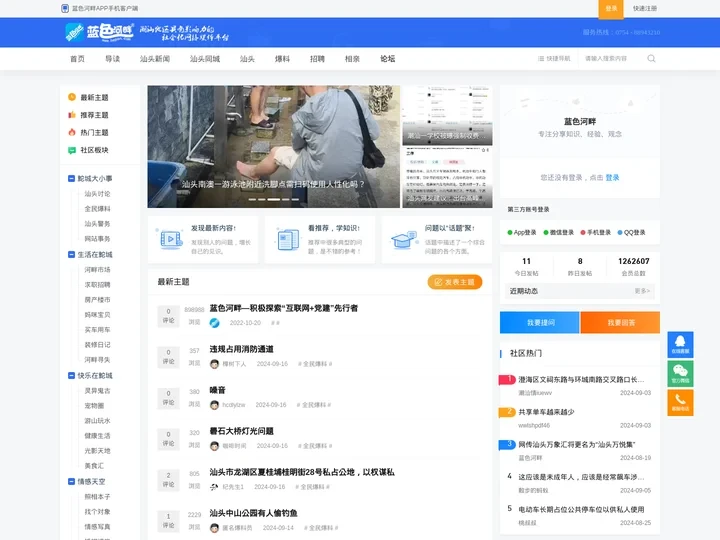Select the first carousel indicator dash
Viewport: 720px width, 540px height.
pyautogui.click(x=252, y=200)
